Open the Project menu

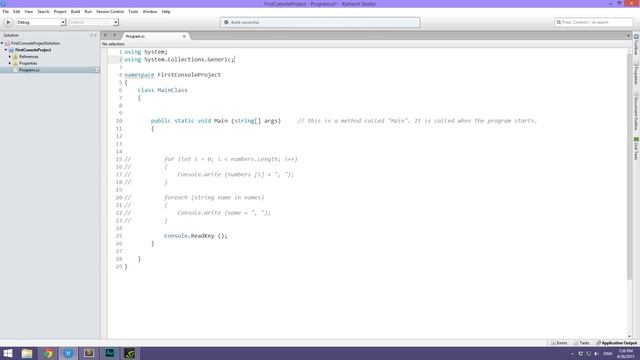[x=60, y=12]
